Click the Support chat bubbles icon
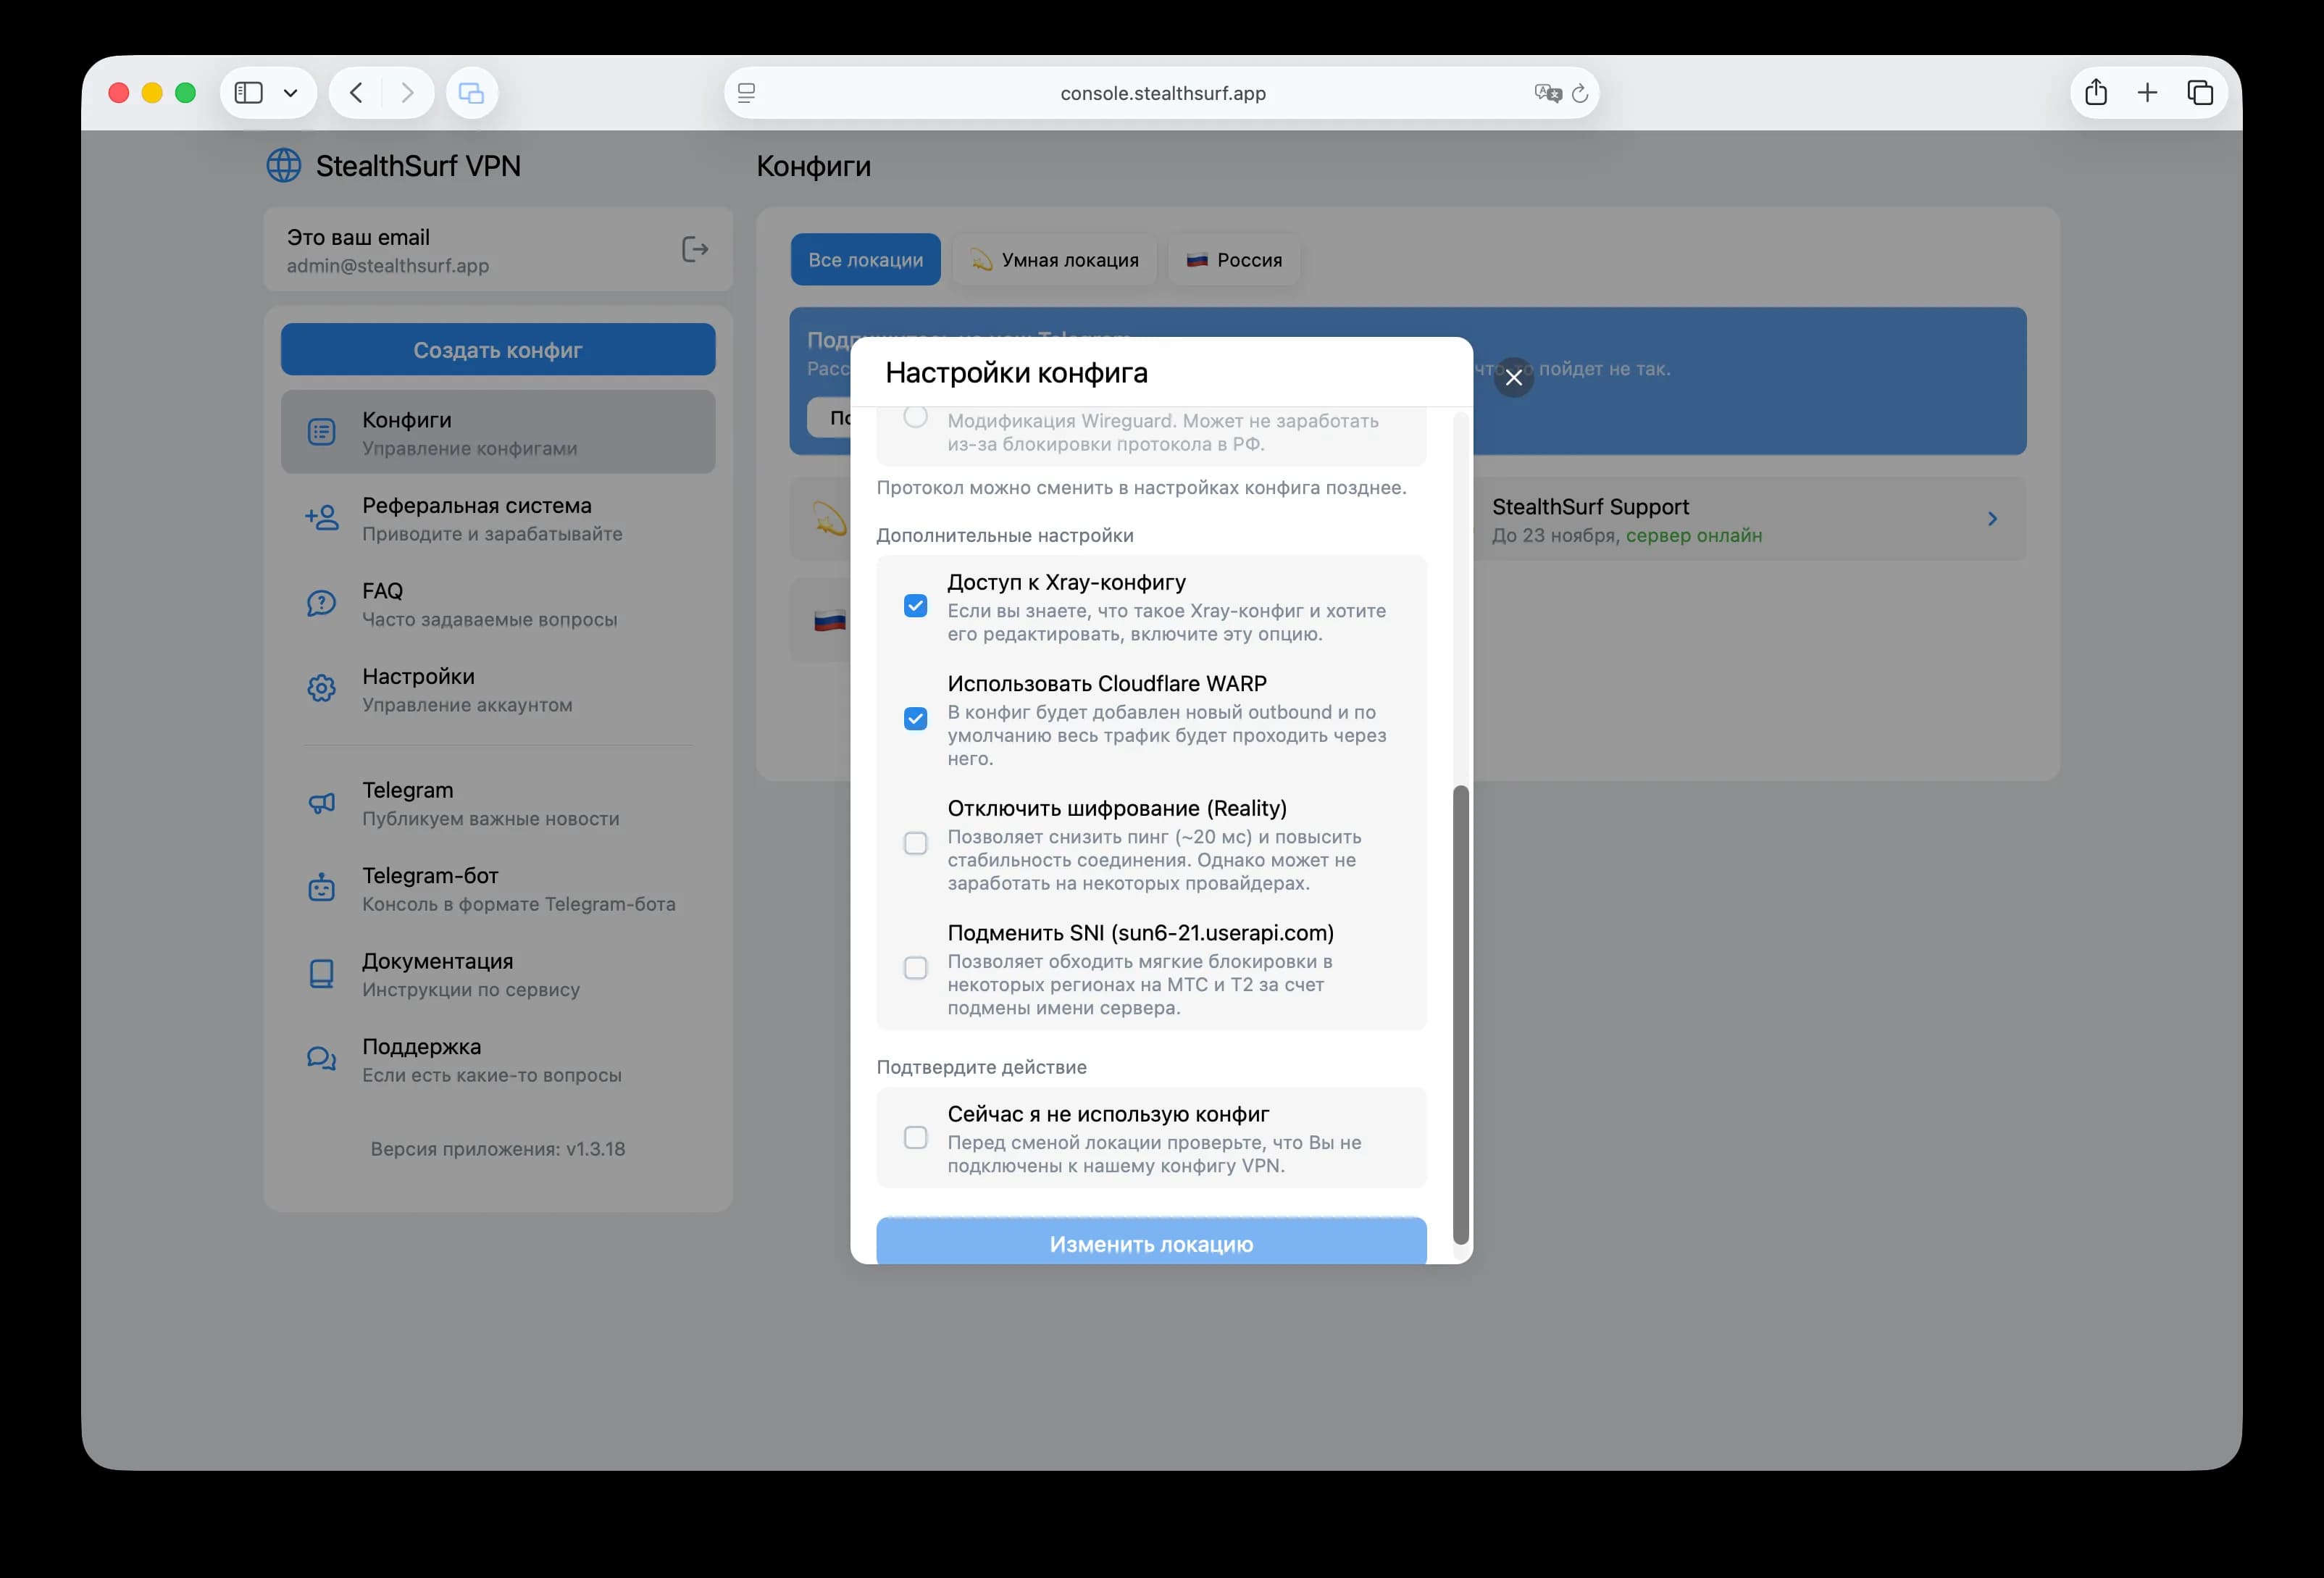The image size is (2324, 1578). 321,1059
